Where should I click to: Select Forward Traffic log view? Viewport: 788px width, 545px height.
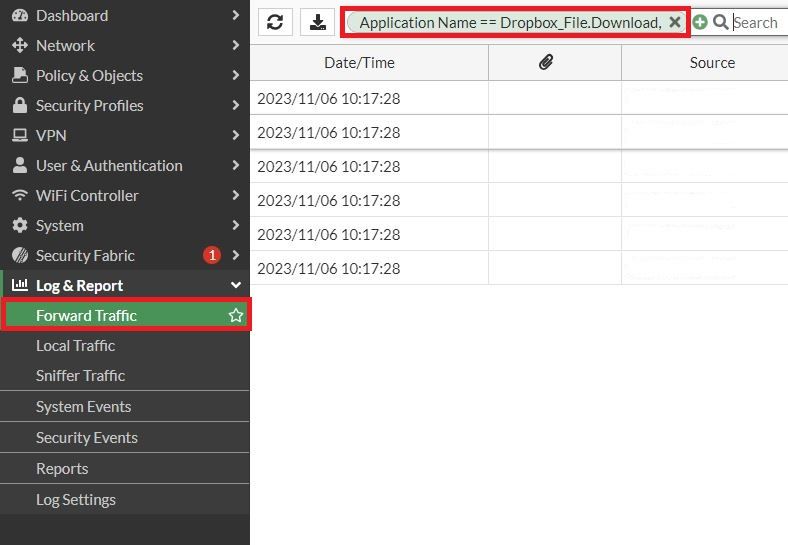[126, 315]
